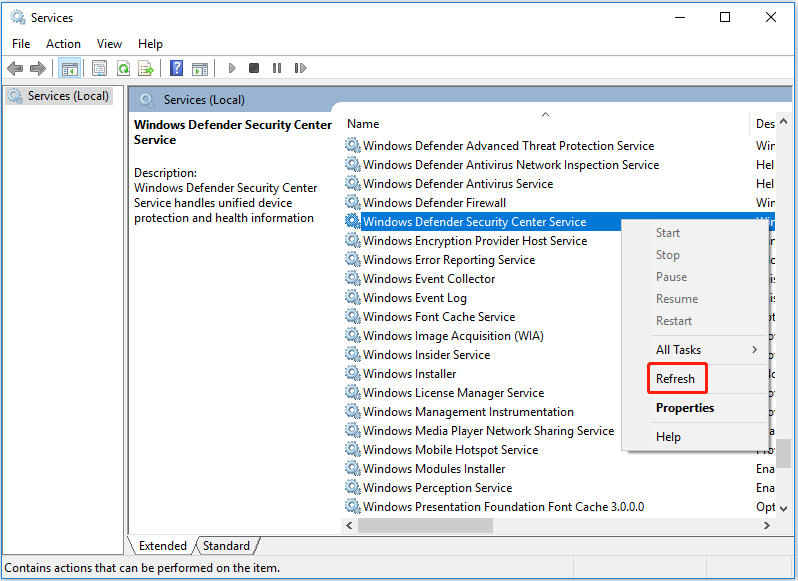Image resolution: width=798 pixels, height=581 pixels.
Task: Expand All Tasks submenu arrow
Action: 755,350
